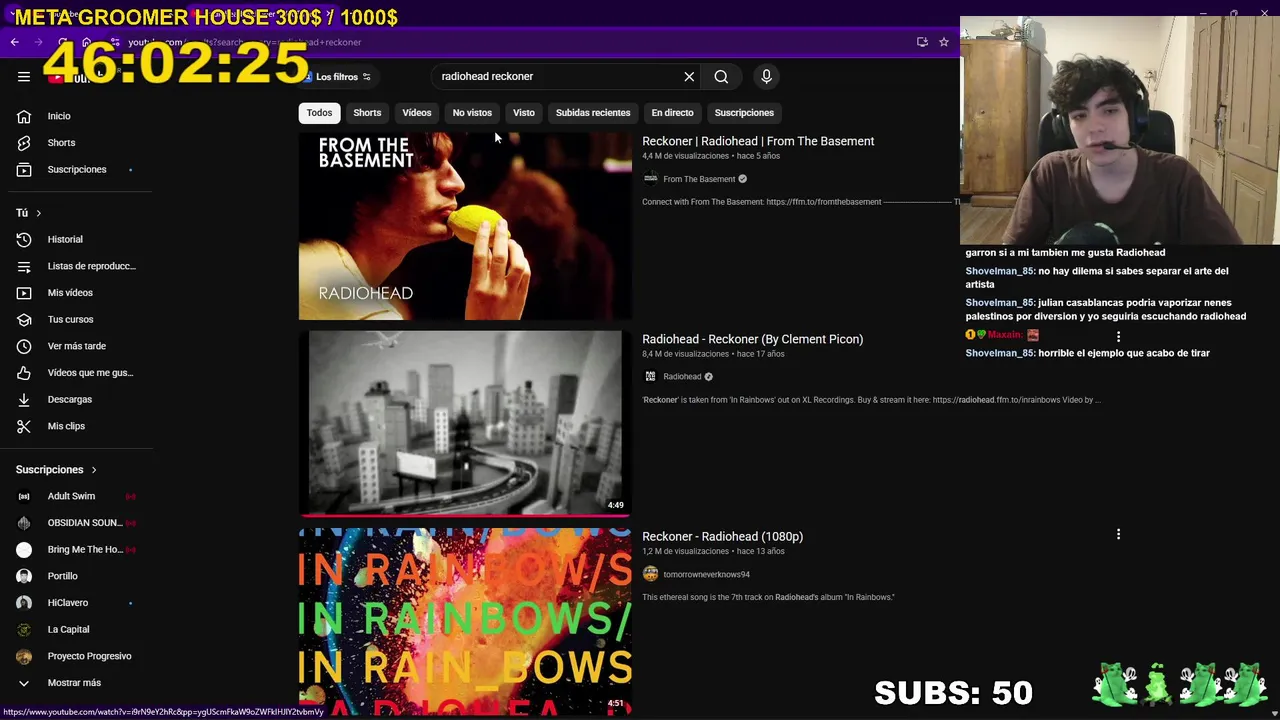Click the Radiohead channel avatar icon

[650, 376]
